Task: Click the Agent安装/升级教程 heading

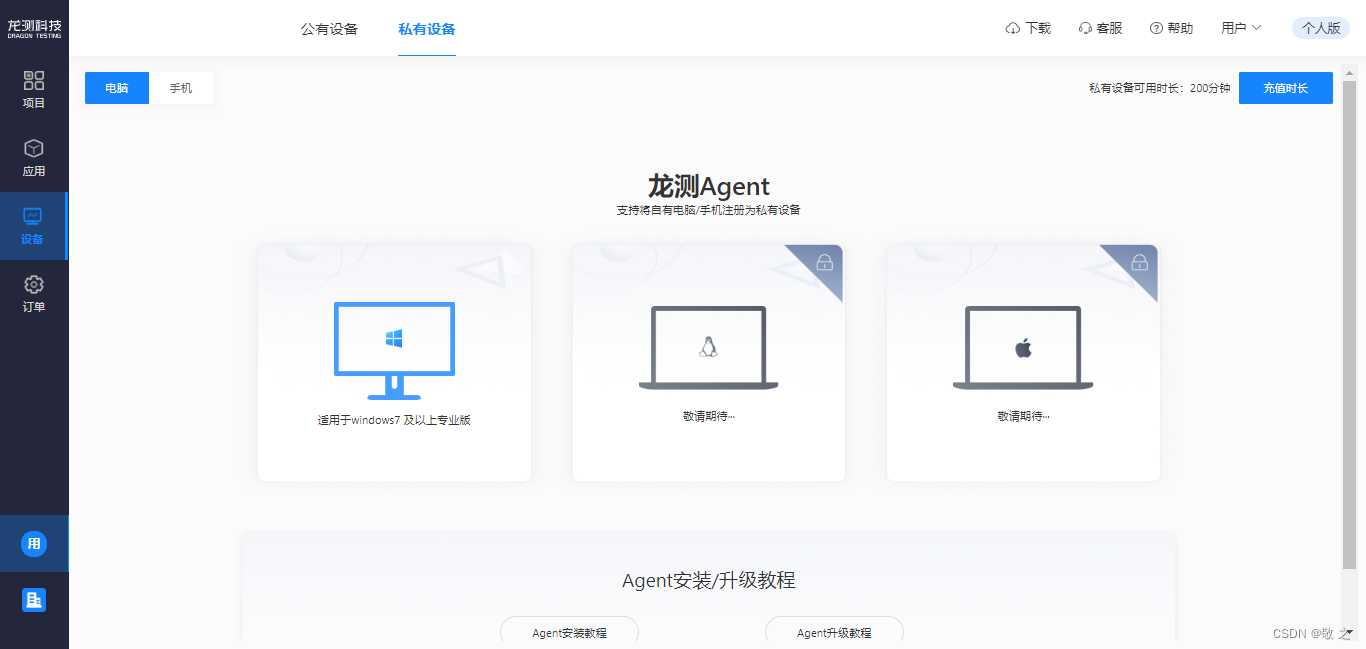Action: pos(709,580)
